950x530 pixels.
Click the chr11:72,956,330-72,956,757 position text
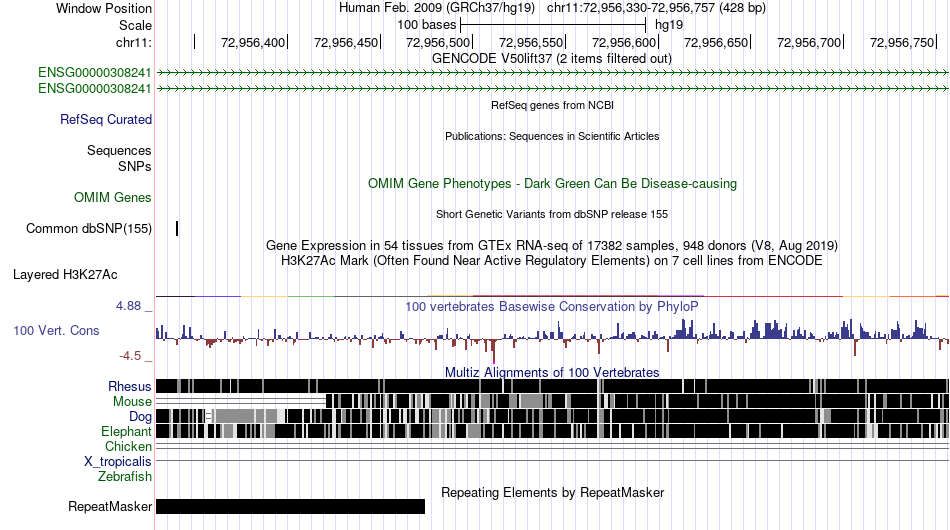pos(656,8)
